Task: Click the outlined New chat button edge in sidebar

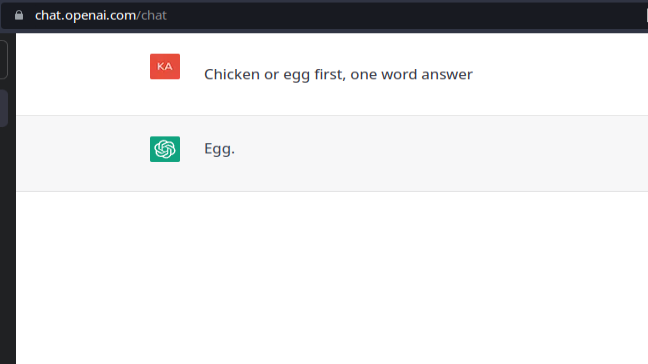Action: point(4,59)
